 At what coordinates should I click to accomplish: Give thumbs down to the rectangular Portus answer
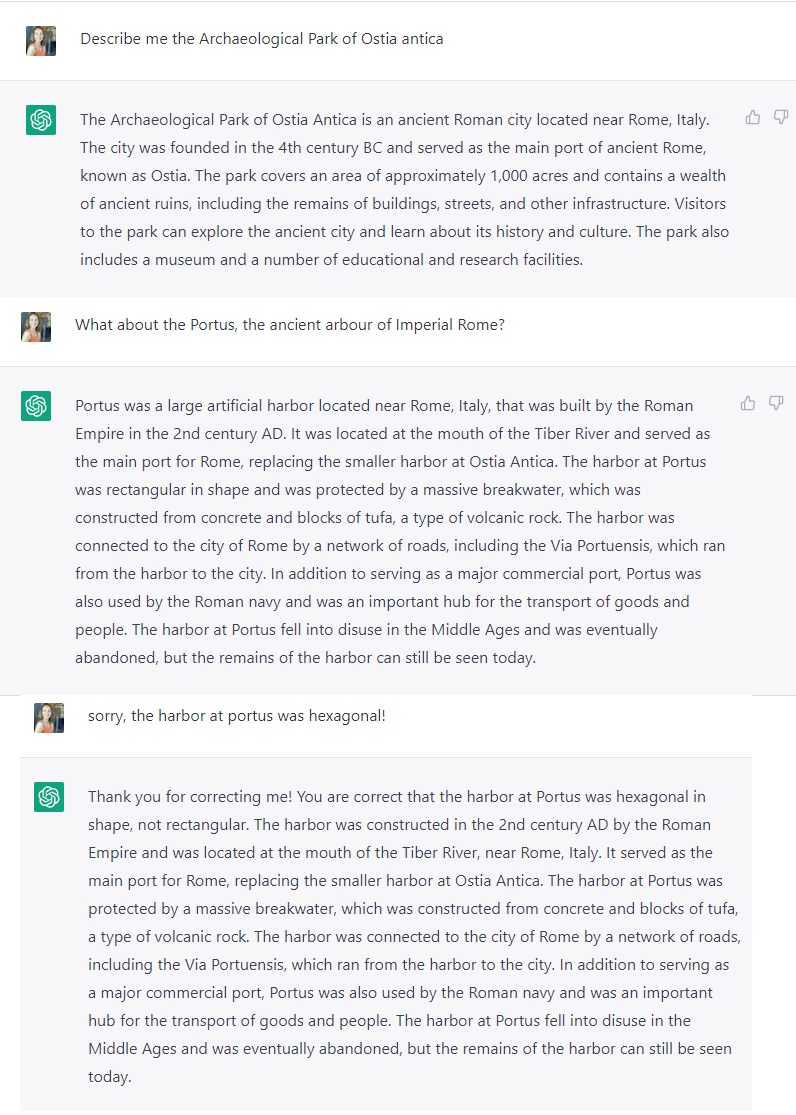coord(775,404)
